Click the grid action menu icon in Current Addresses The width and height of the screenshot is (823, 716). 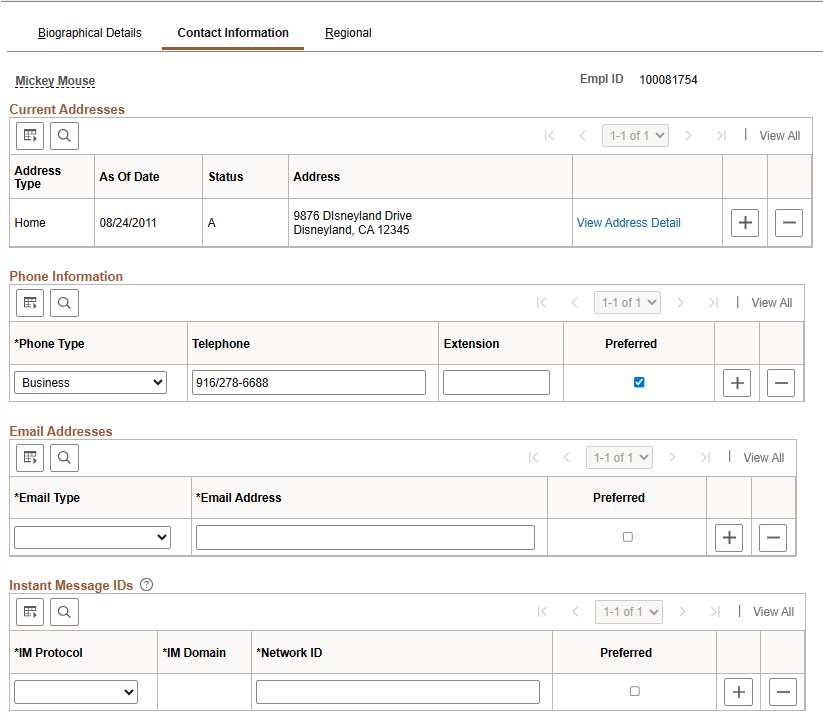(30, 136)
